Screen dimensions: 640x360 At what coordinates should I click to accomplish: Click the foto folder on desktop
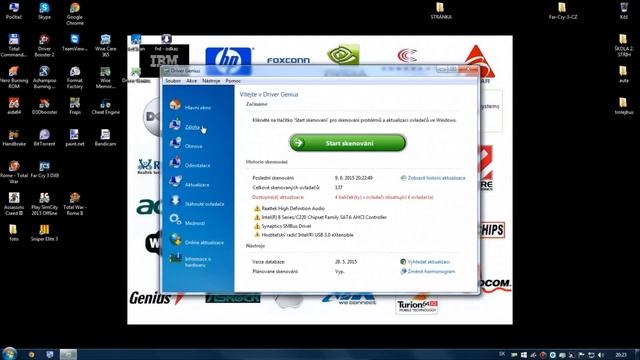click(14, 233)
